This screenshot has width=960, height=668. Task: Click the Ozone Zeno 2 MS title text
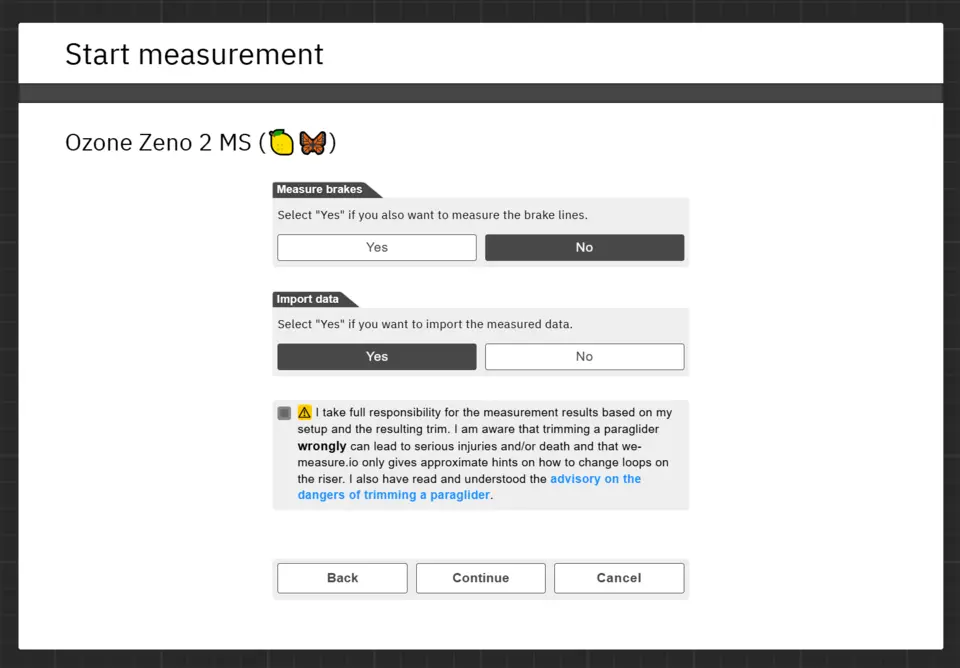pos(201,143)
